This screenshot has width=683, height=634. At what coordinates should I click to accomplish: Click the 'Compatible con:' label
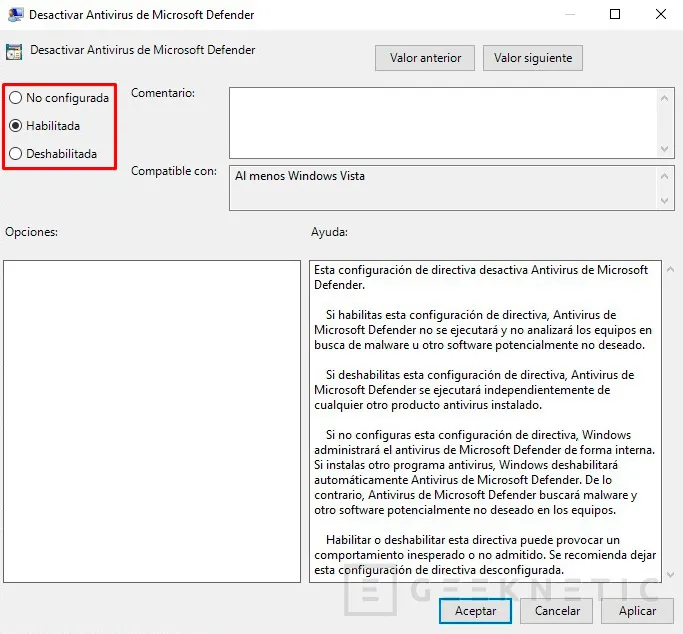tap(174, 171)
